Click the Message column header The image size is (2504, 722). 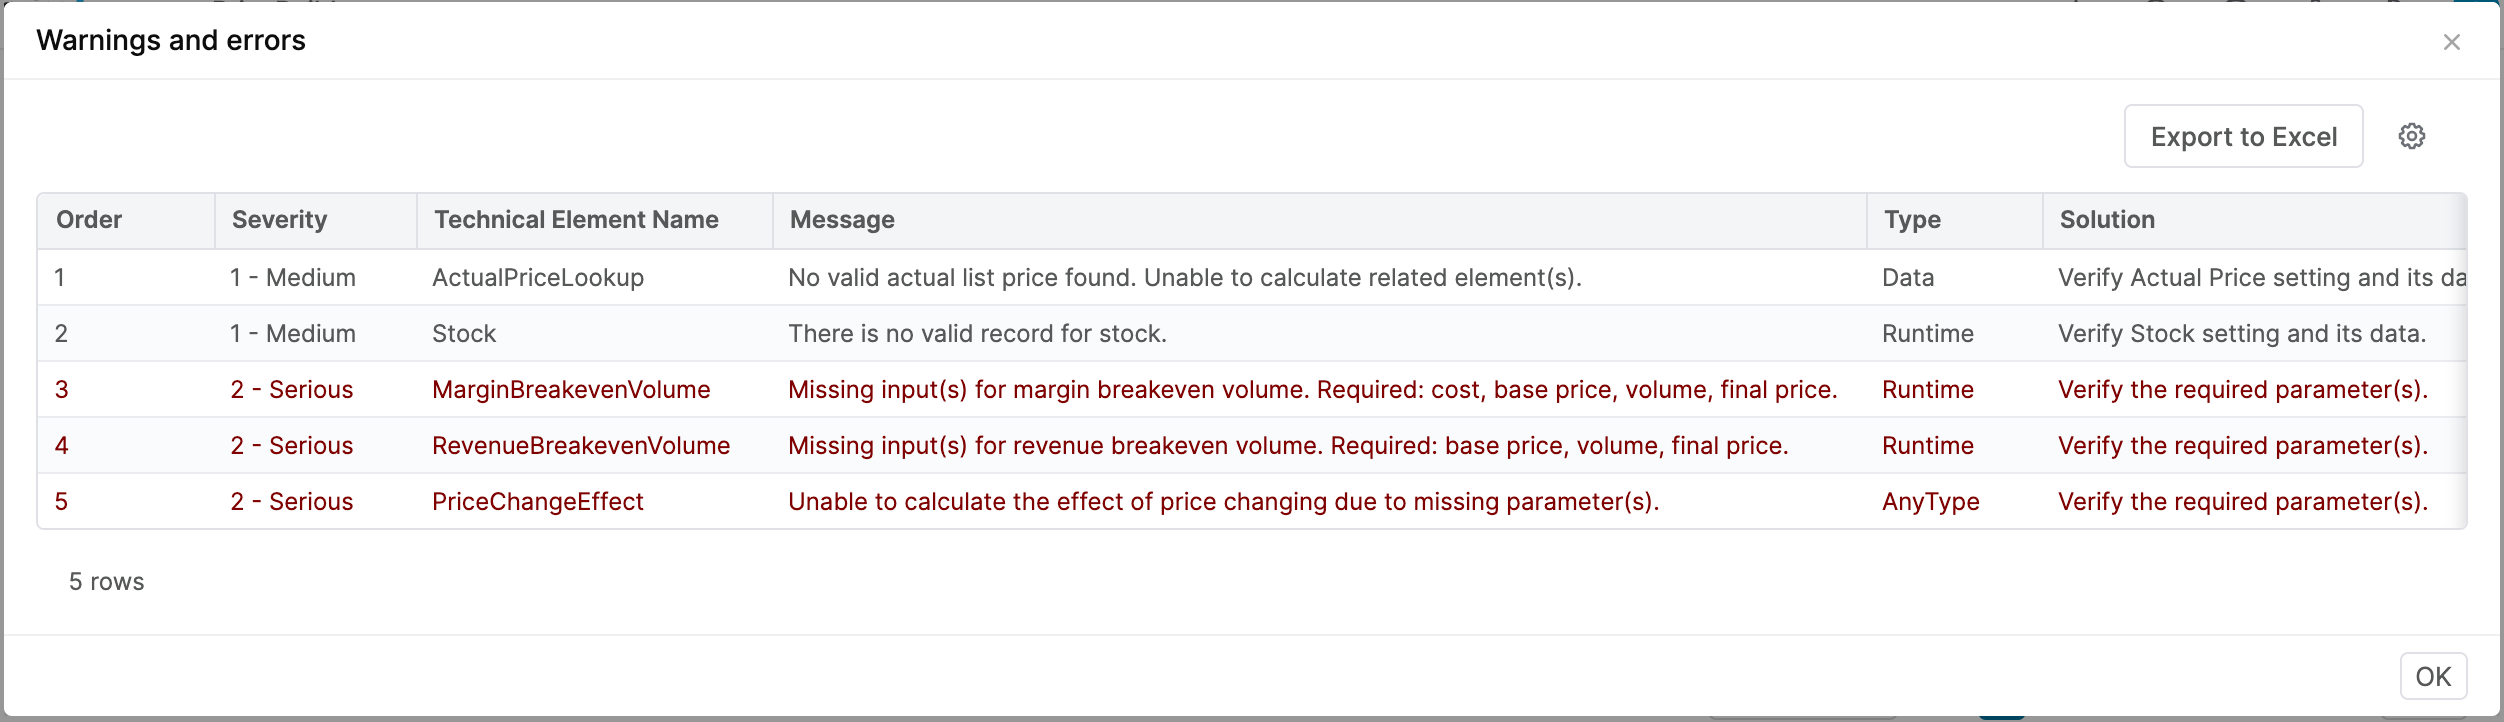(842, 220)
